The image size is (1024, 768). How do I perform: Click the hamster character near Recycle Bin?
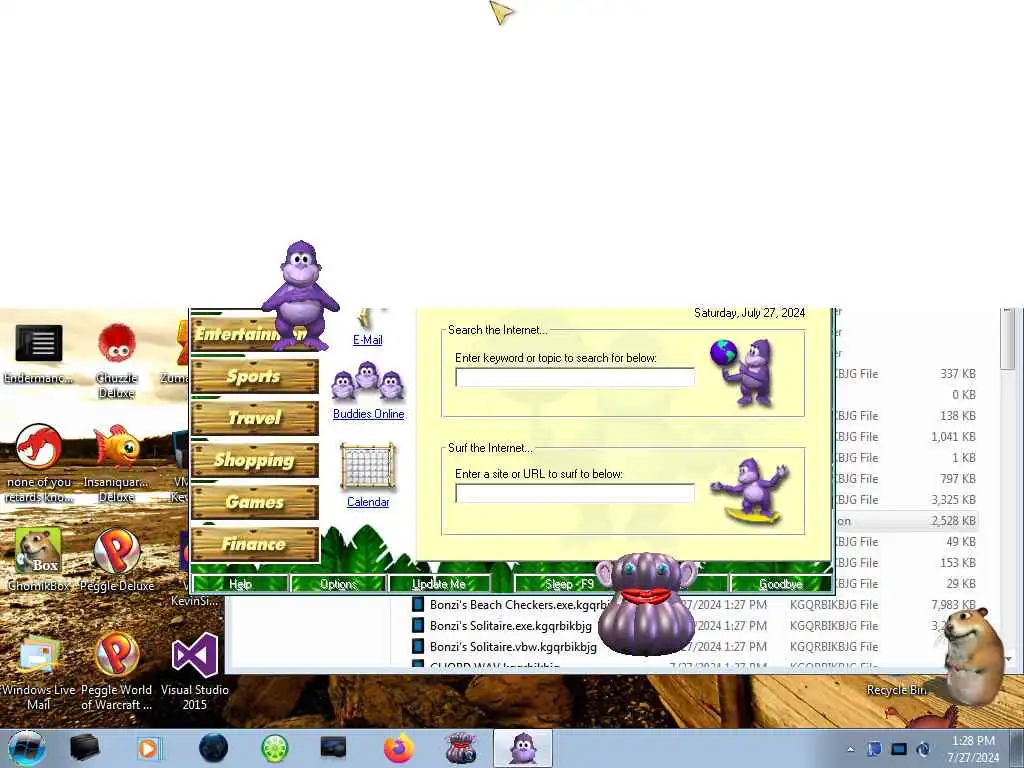click(972, 656)
